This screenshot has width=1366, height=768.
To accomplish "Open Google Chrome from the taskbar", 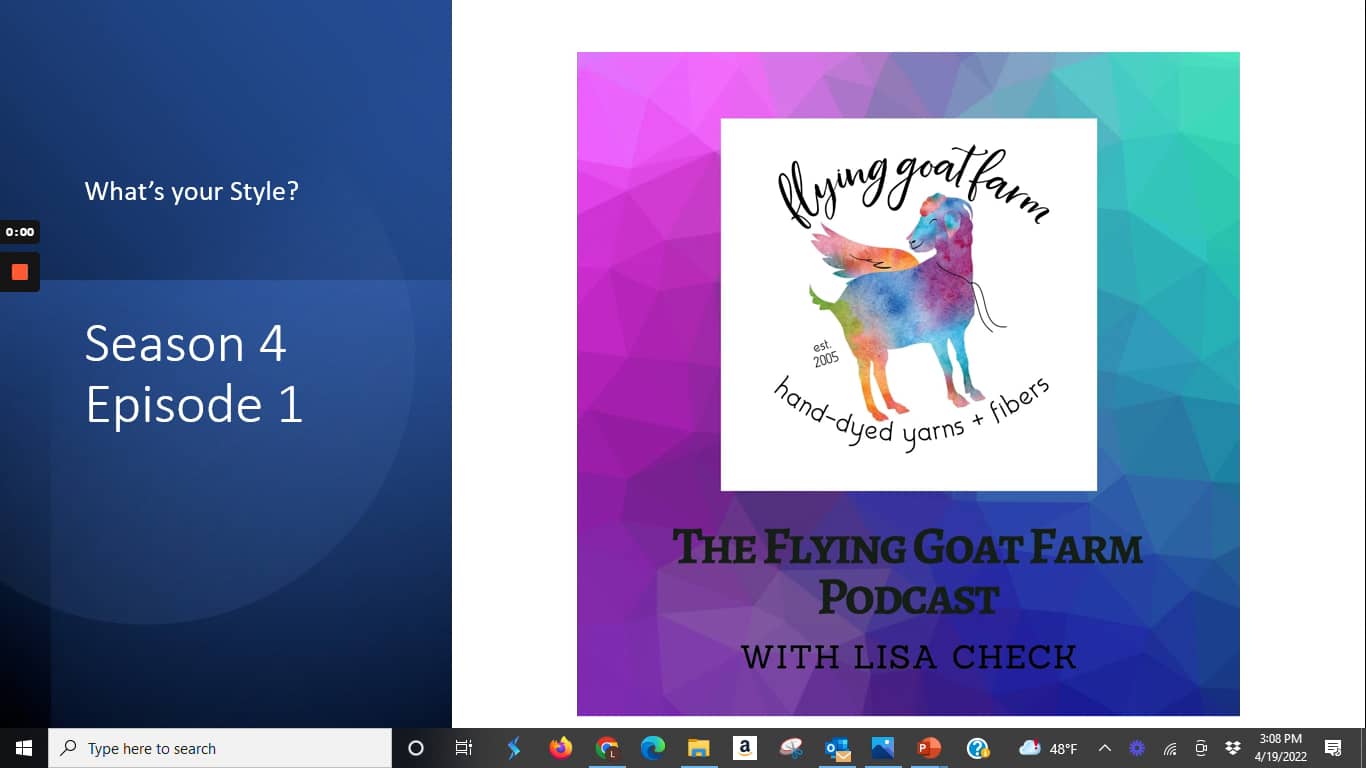I will (606, 748).
